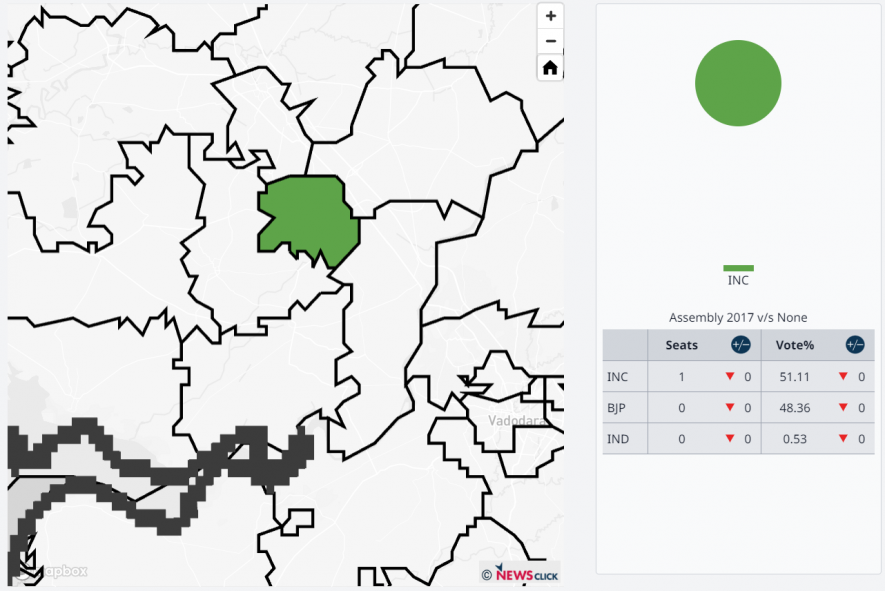885x591 pixels.
Task: Open the NewsClick logo link
Action: [x=520, y=574]
